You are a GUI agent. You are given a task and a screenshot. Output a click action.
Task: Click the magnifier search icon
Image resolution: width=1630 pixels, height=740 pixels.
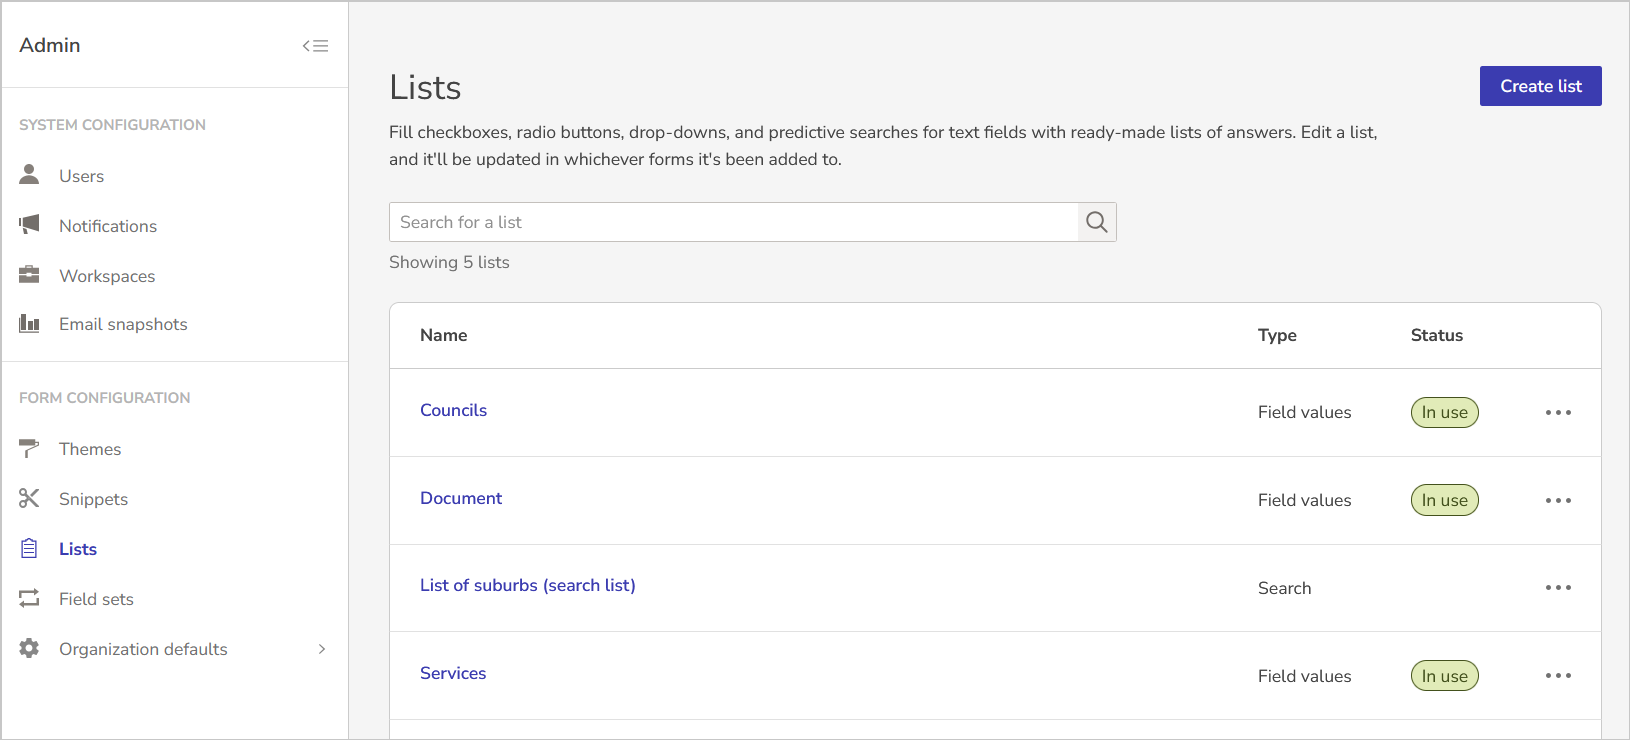(x=1097, y=222)
